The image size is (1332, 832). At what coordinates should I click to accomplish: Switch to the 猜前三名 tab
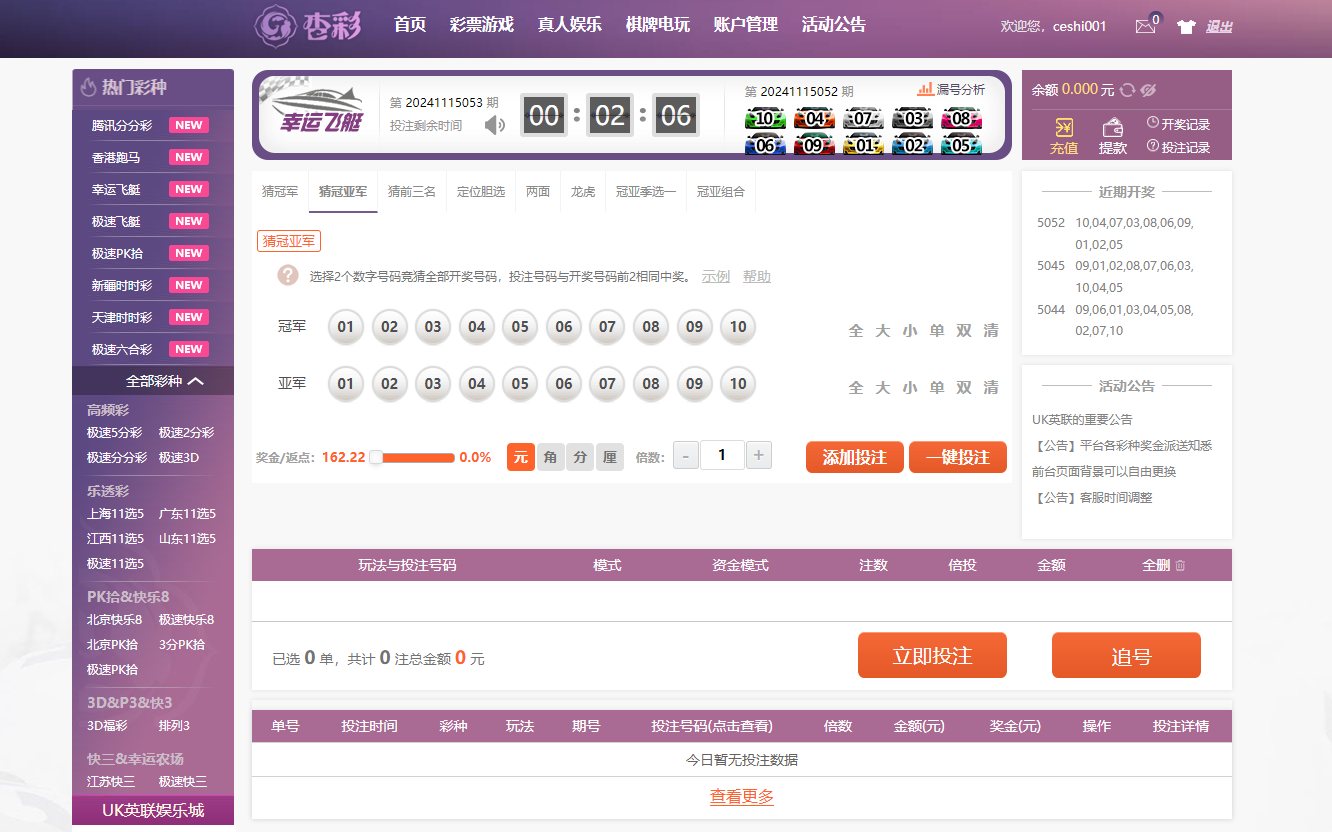(x=411, y=191)
